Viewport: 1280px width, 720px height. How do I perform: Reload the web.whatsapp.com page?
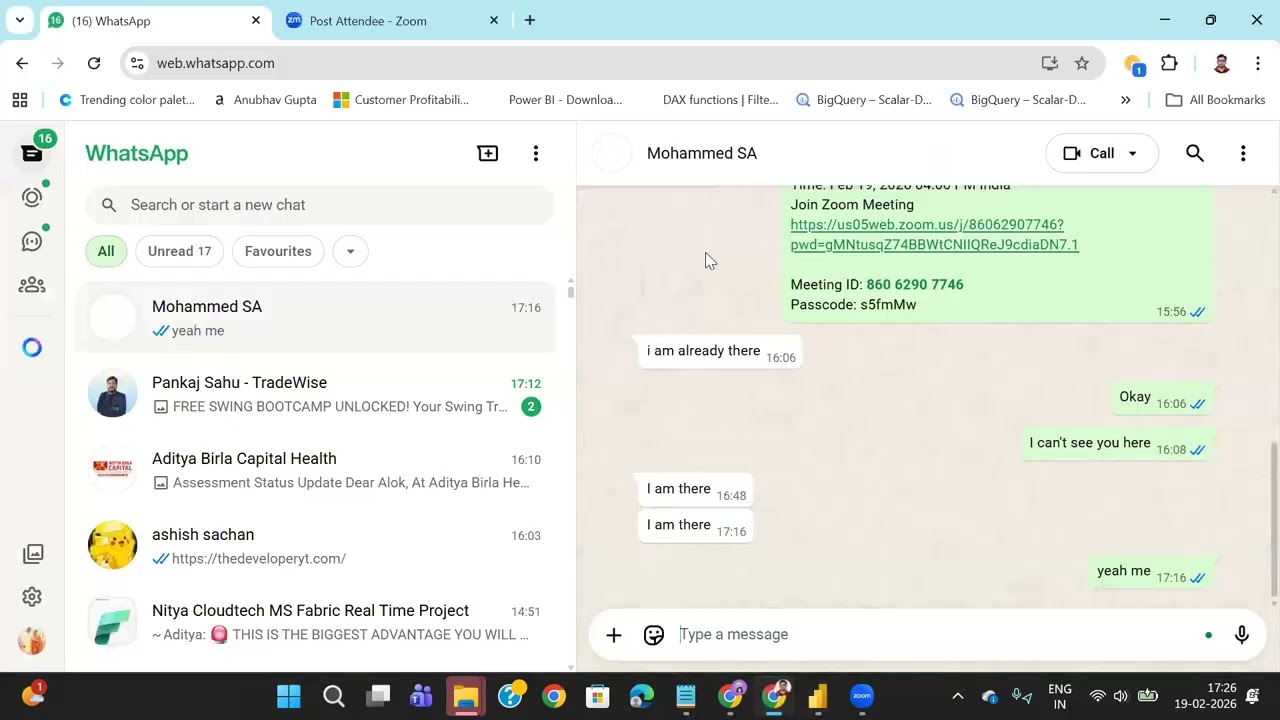pyautogui.click(x=94, y=63)
